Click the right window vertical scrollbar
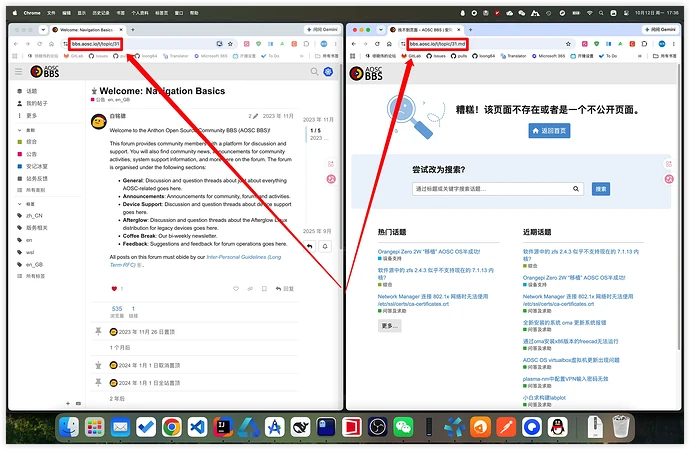Viewport: 690px width, 450px height. [x=679, y=207]
